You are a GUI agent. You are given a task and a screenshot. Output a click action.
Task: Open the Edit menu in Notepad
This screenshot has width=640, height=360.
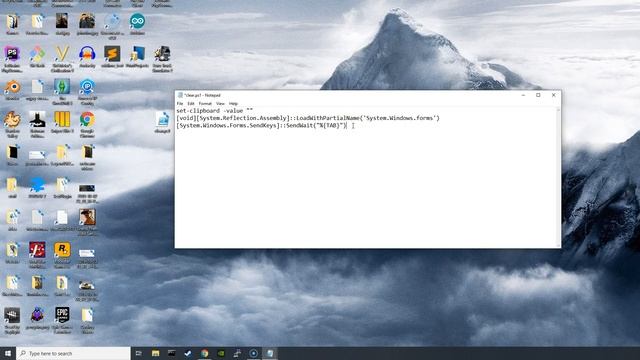click(191, 104)
